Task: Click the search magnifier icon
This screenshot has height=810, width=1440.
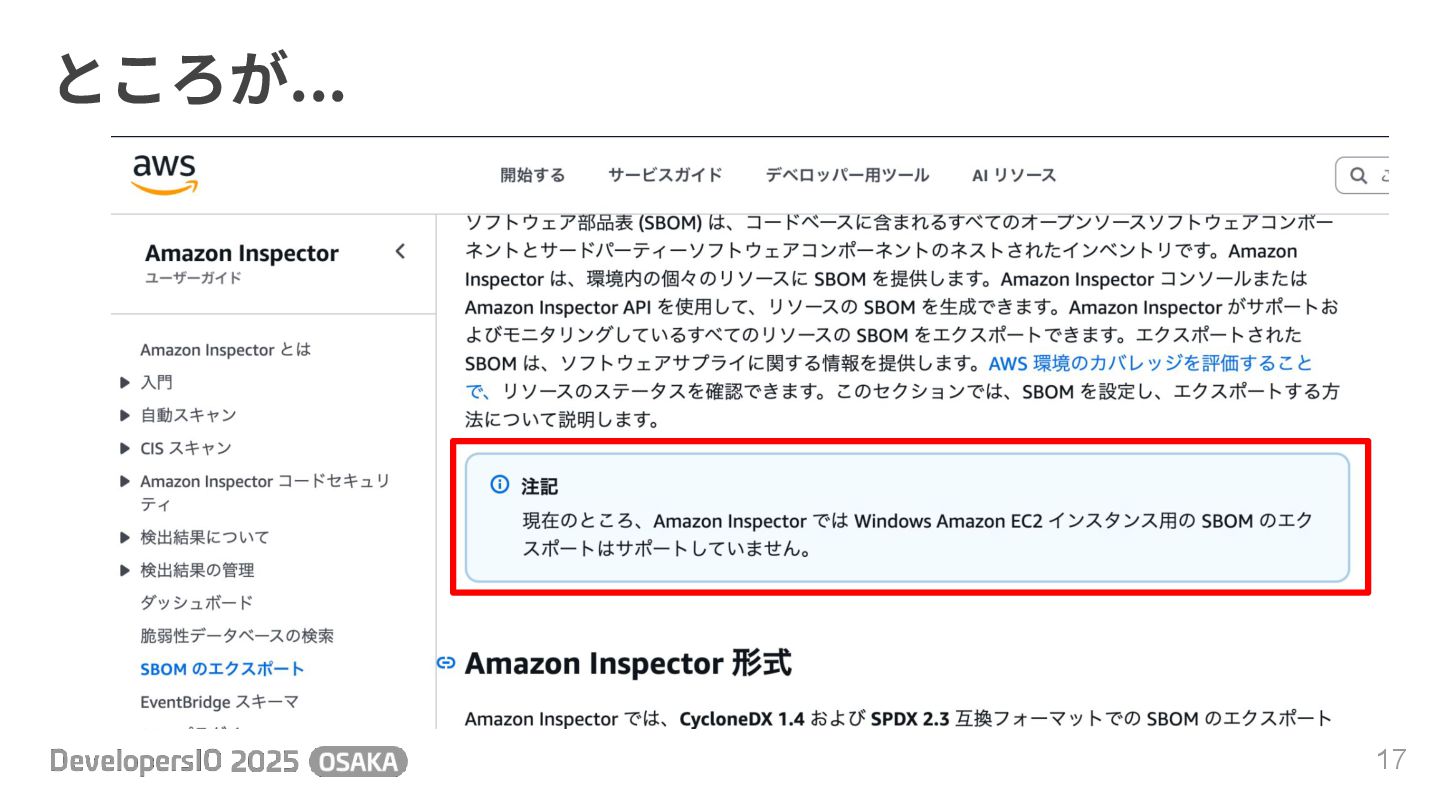Action: point(1358,176)
